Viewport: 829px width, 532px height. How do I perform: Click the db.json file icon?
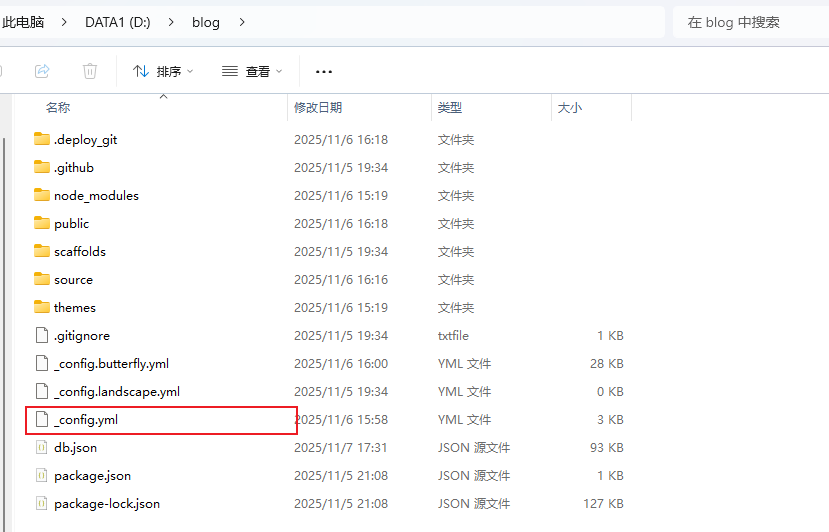pyautogui.click(x=42, y=447)
